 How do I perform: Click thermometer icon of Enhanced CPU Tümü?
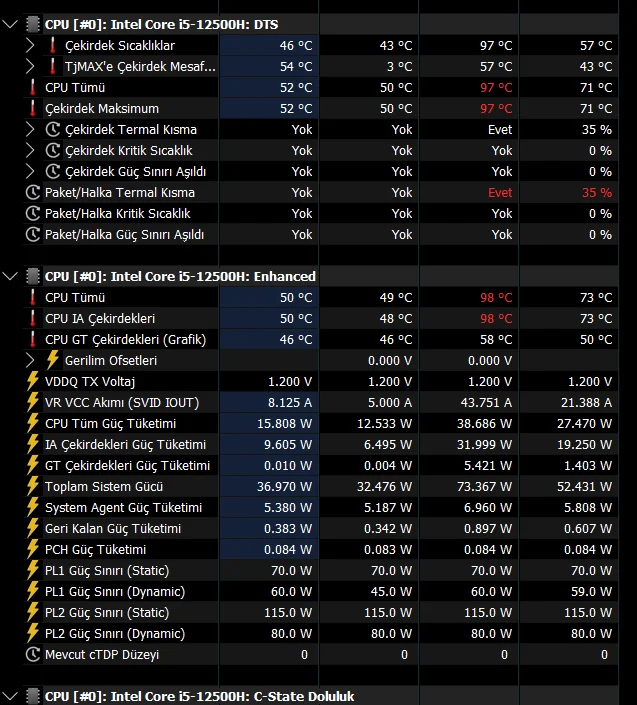pos(32,297)
